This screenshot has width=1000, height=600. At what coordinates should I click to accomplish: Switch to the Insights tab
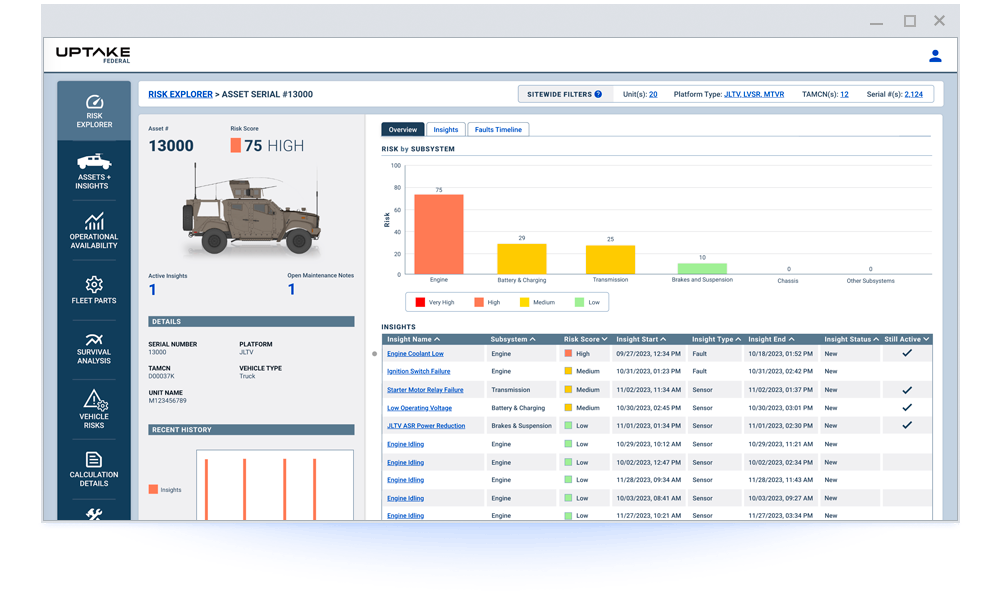click(445, 129)
